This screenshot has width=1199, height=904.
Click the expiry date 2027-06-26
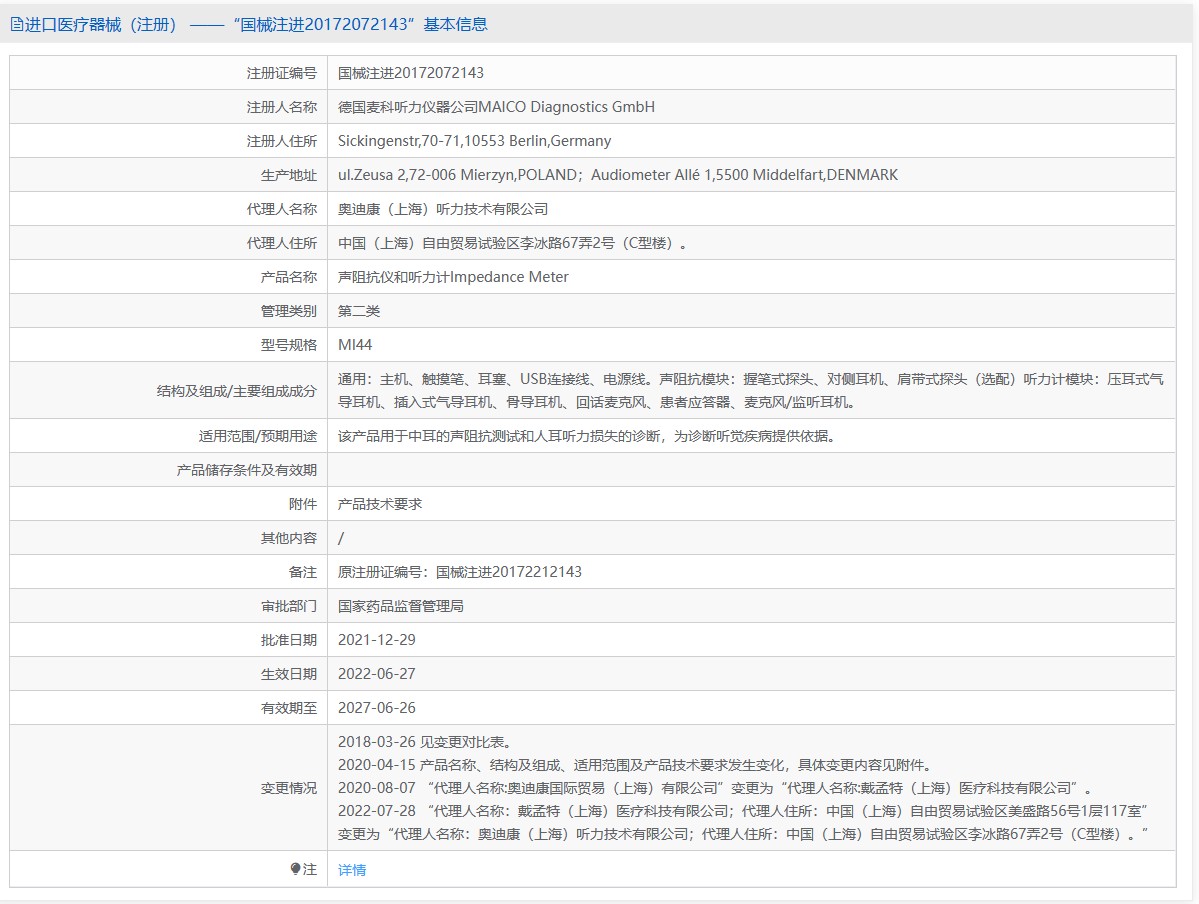click(x=376, y=708)
